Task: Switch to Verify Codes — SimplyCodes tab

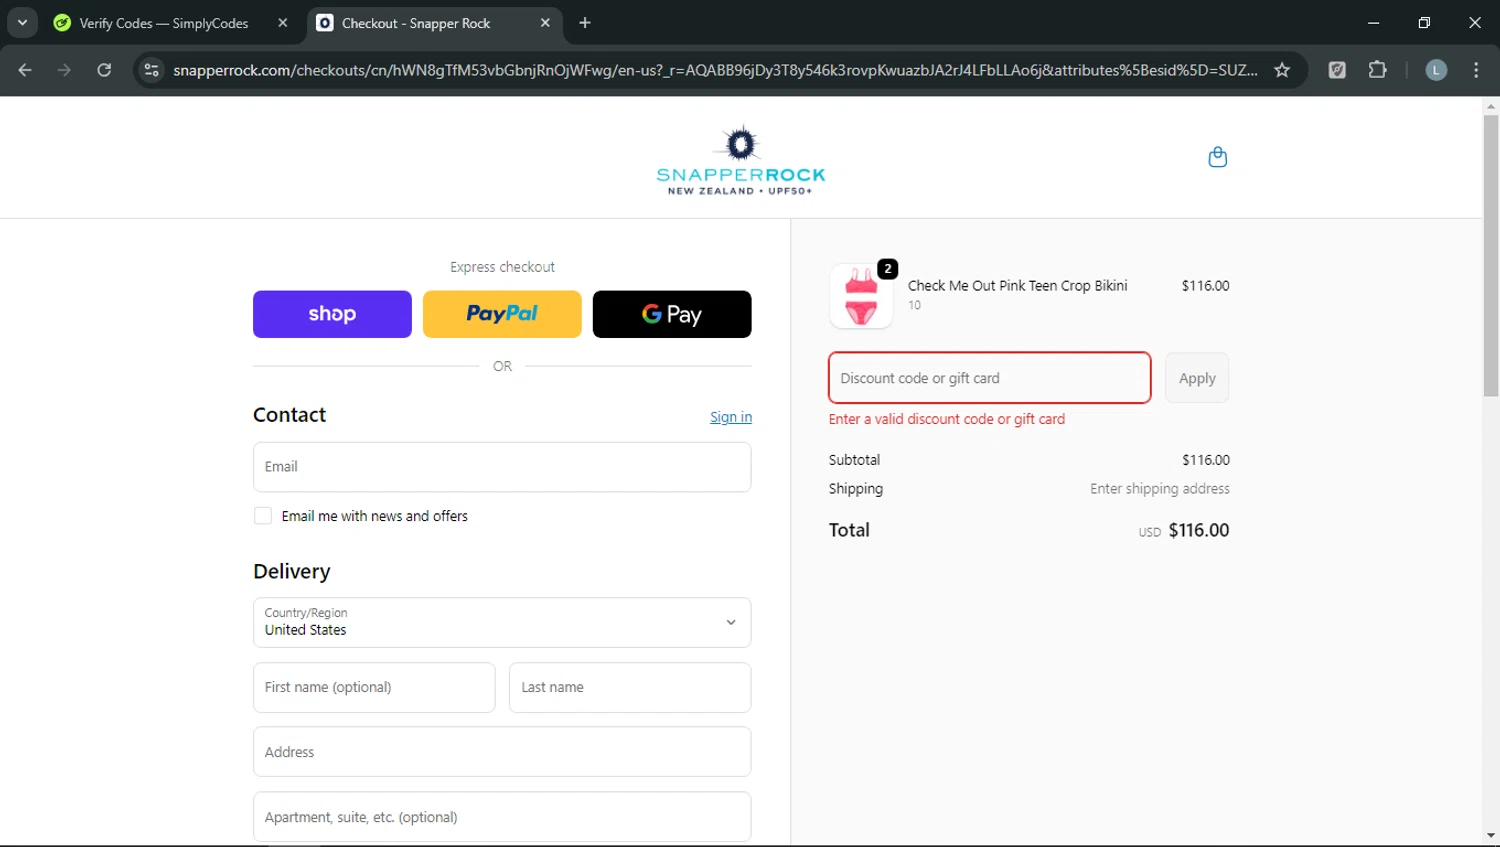Action: (163, 23)
